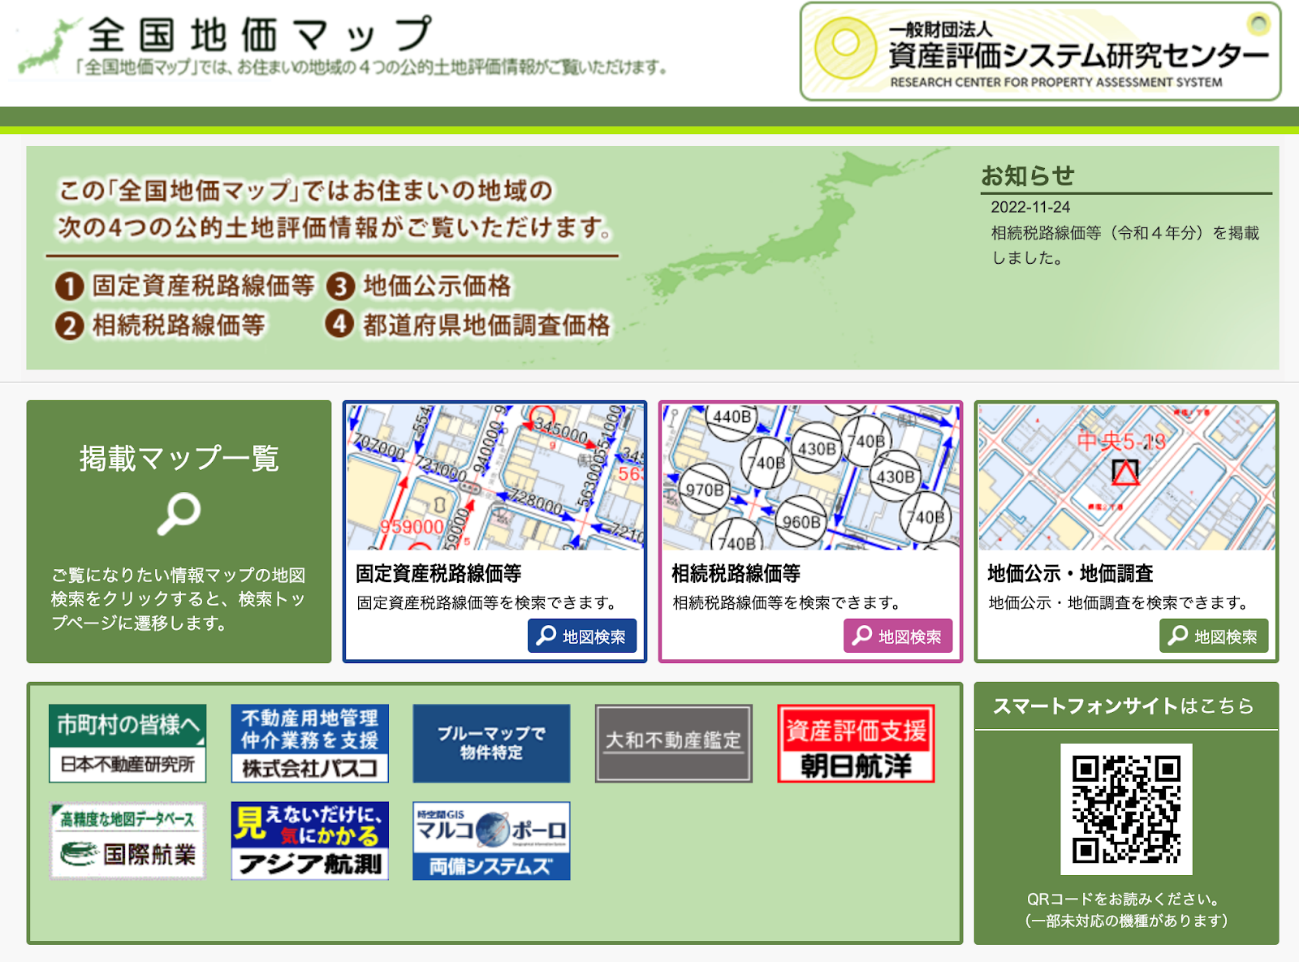This screenshot has height=962, width=1299.
Task: Click the smartphone site QR code
Action: point(1126,810)
